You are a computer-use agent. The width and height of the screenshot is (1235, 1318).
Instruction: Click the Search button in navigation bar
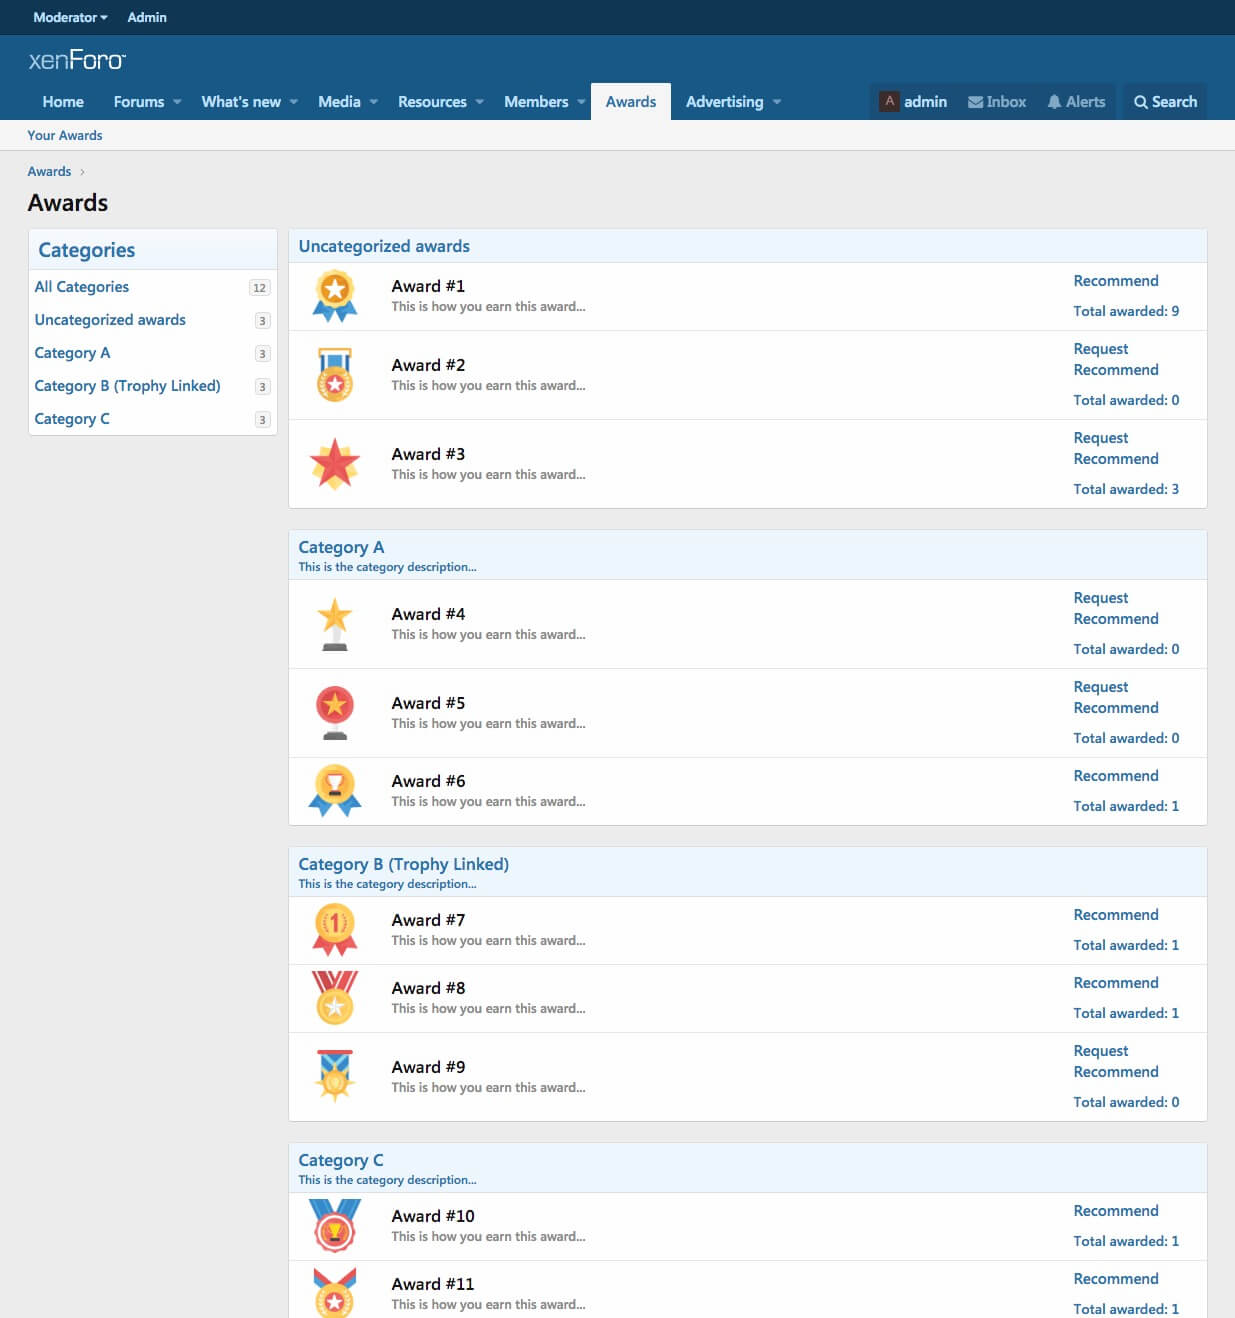click(x=1165, y=102)
